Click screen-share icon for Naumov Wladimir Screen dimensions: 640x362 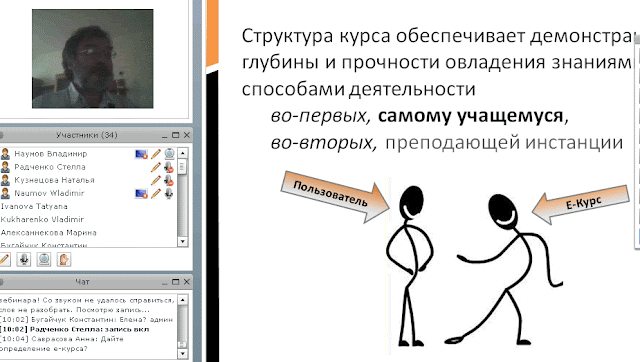click(x=141, y=193)
